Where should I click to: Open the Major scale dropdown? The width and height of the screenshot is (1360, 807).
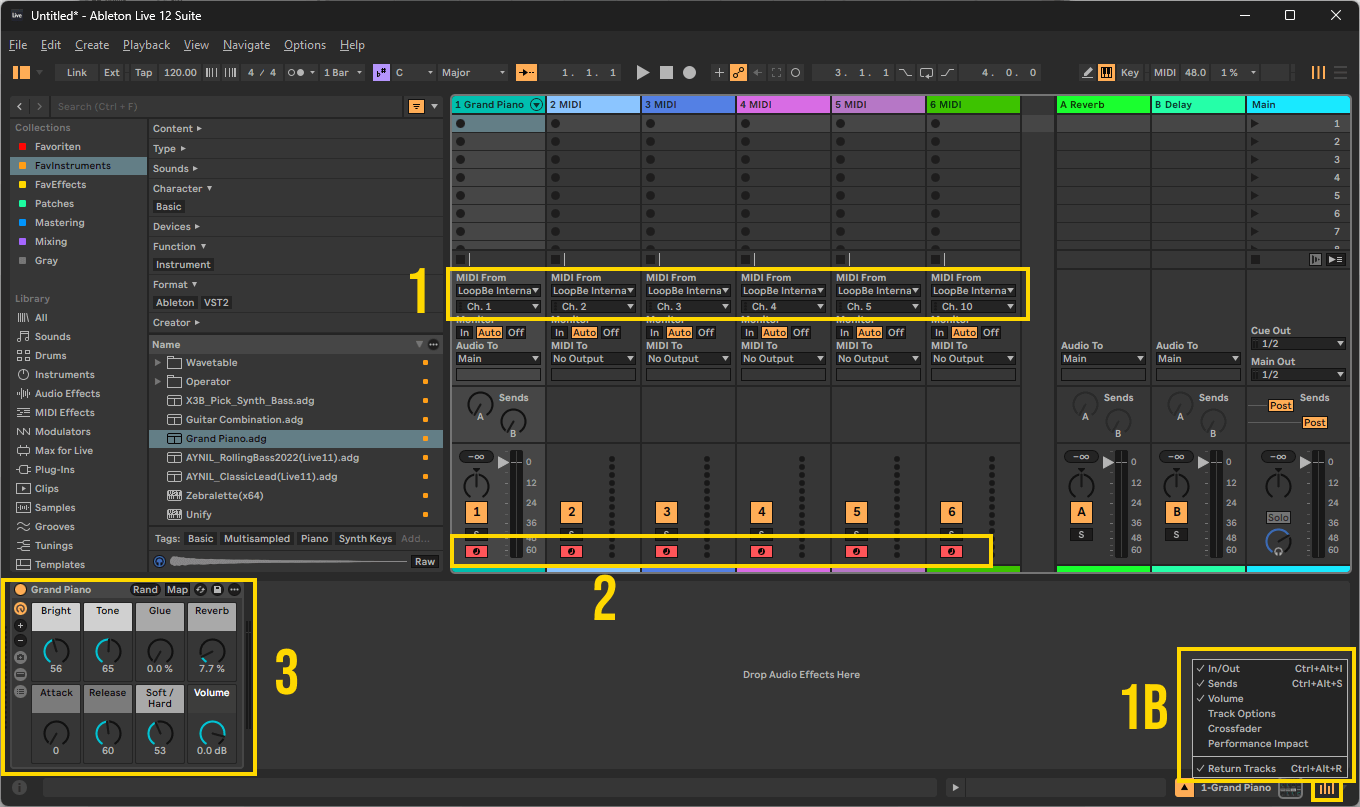pos(473,72)
